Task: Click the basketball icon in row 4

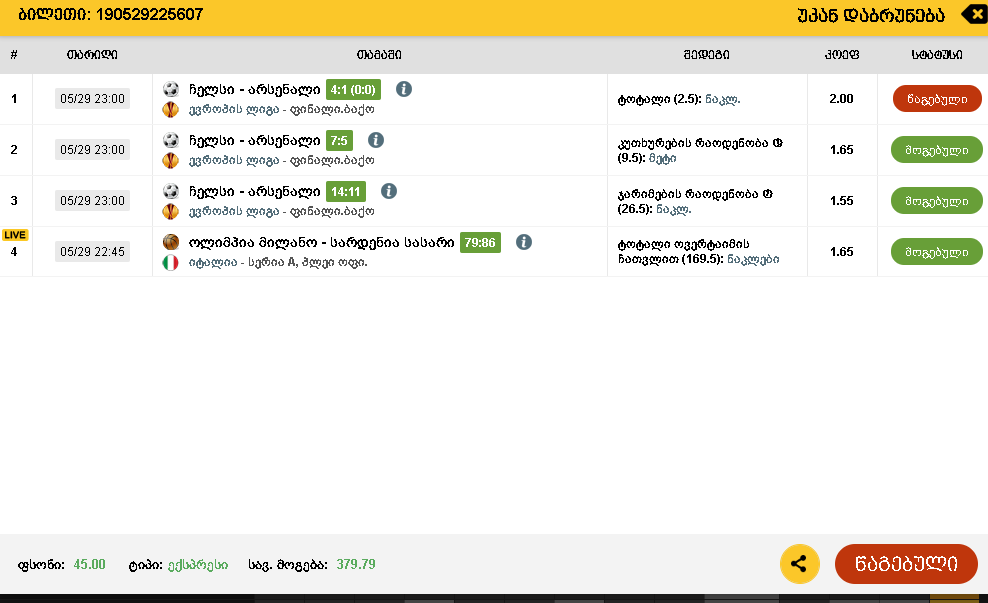Action: click(171, 242)
